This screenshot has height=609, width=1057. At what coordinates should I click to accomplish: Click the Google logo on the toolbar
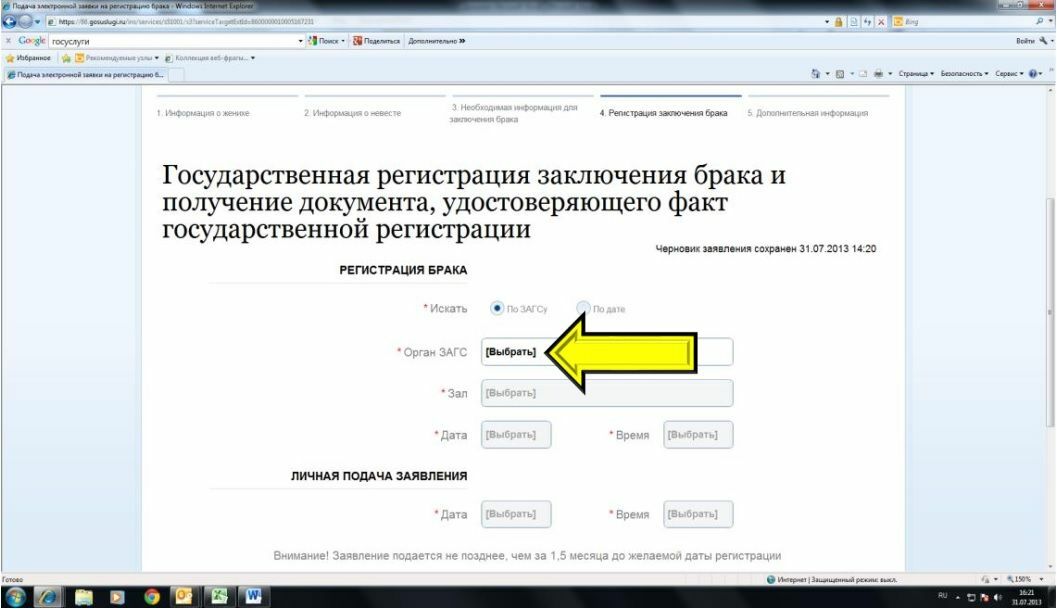(x=32, y=40)
